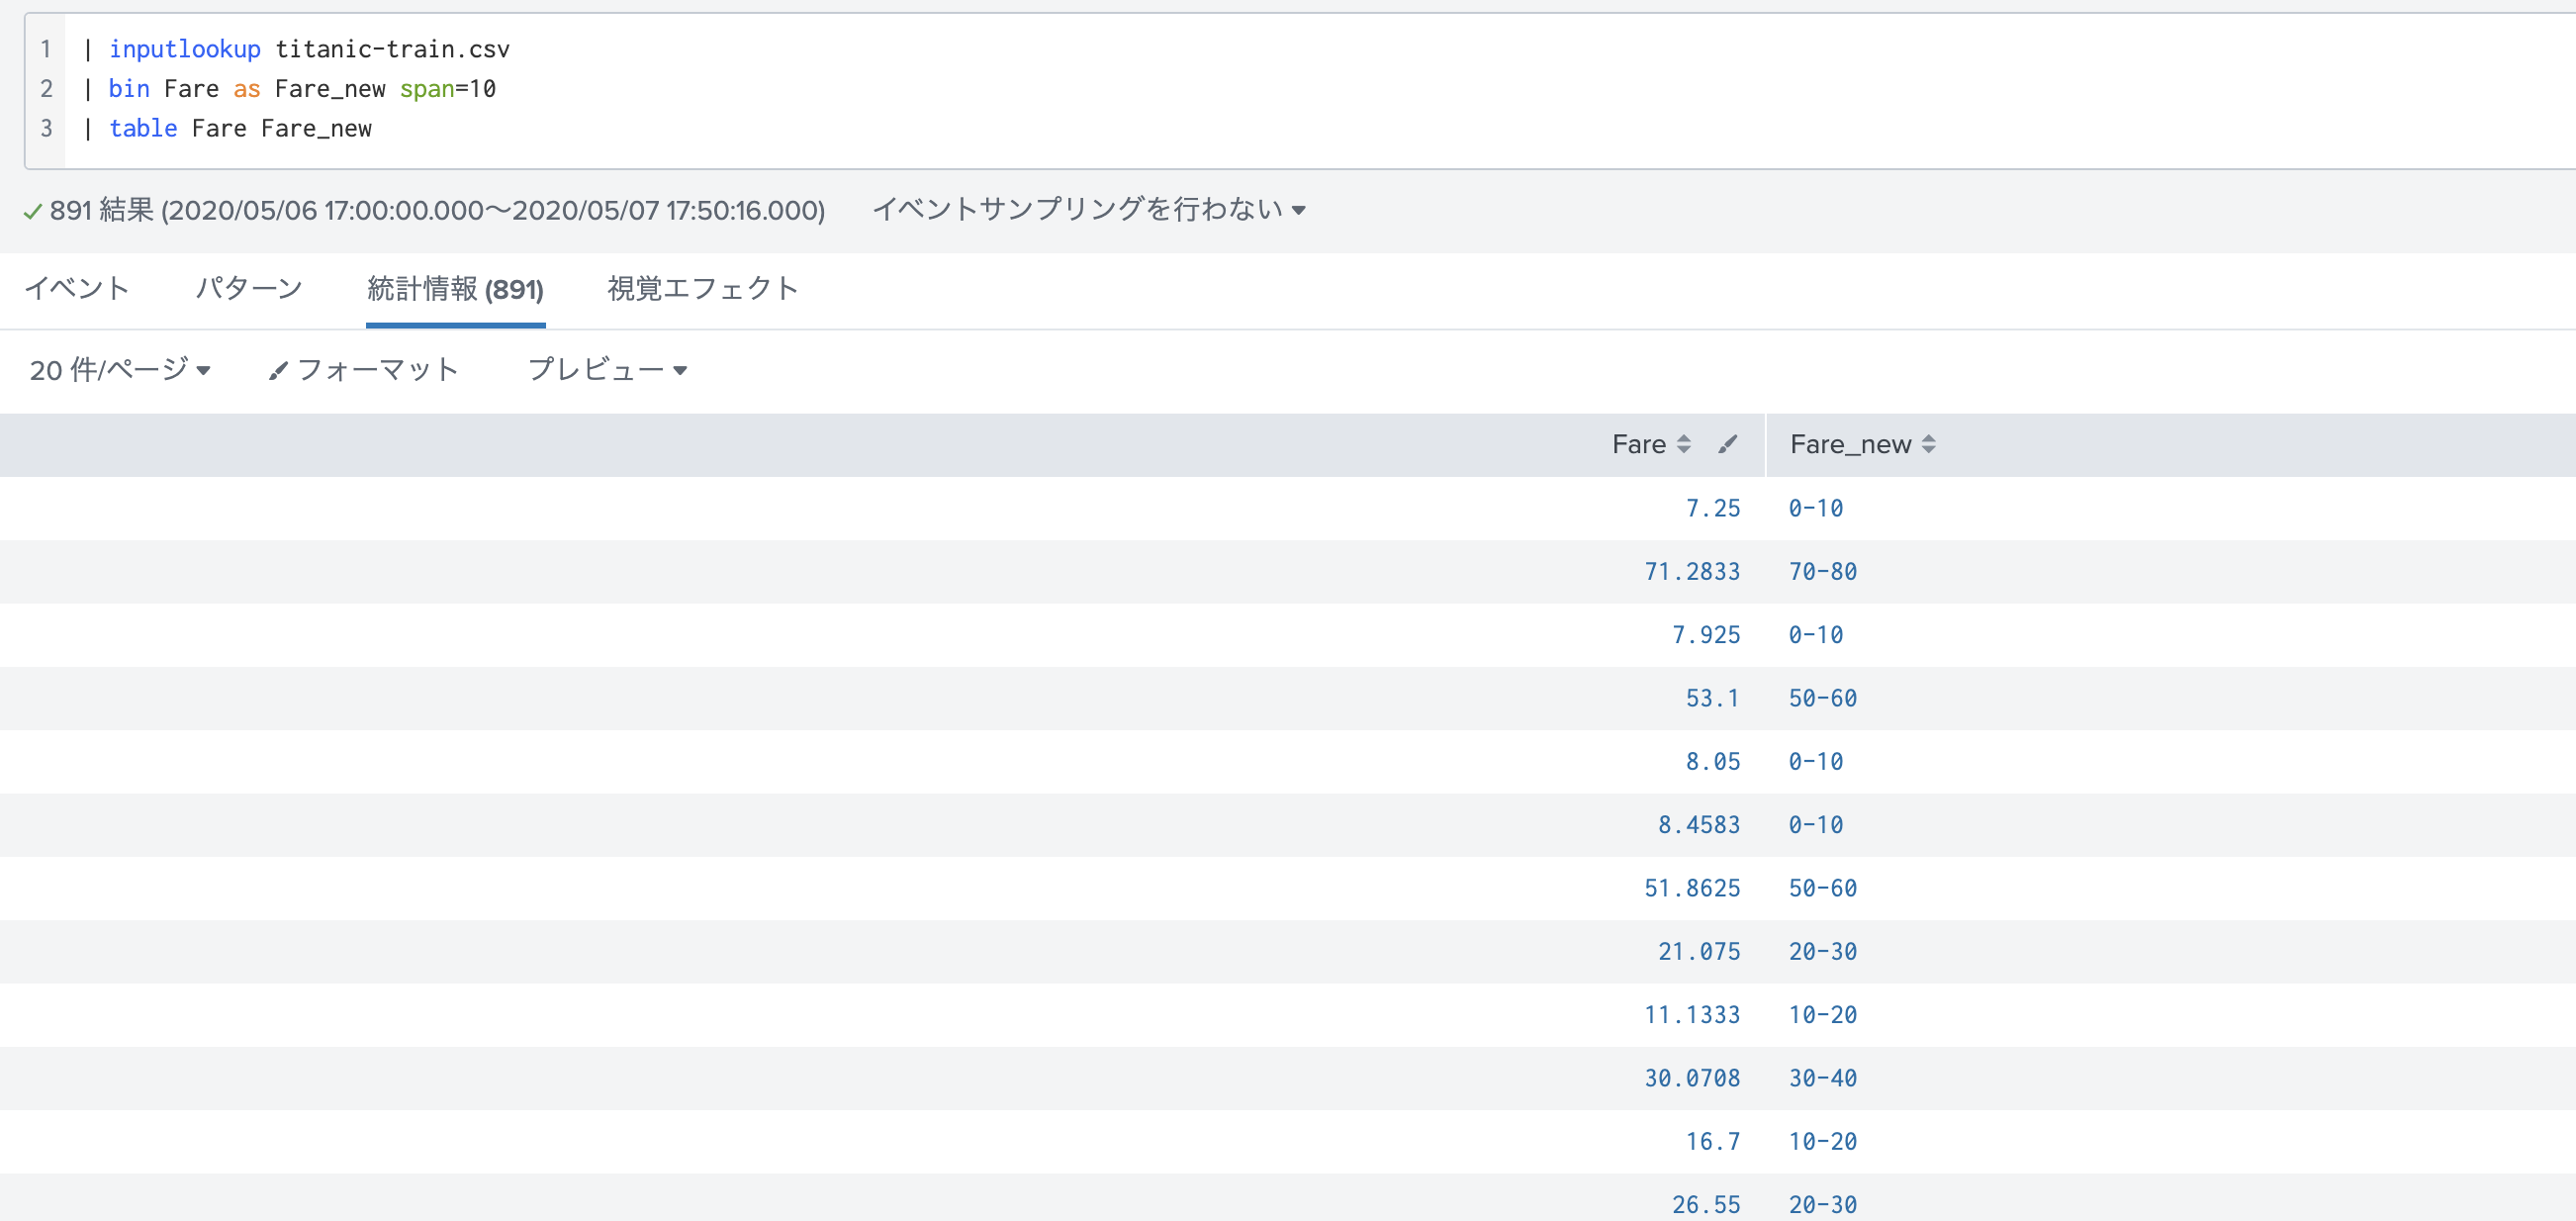The width and height of the screenshot is (2576, 1221).
Task: Click the Fare column header
Action: click(x=1638, y=444)
